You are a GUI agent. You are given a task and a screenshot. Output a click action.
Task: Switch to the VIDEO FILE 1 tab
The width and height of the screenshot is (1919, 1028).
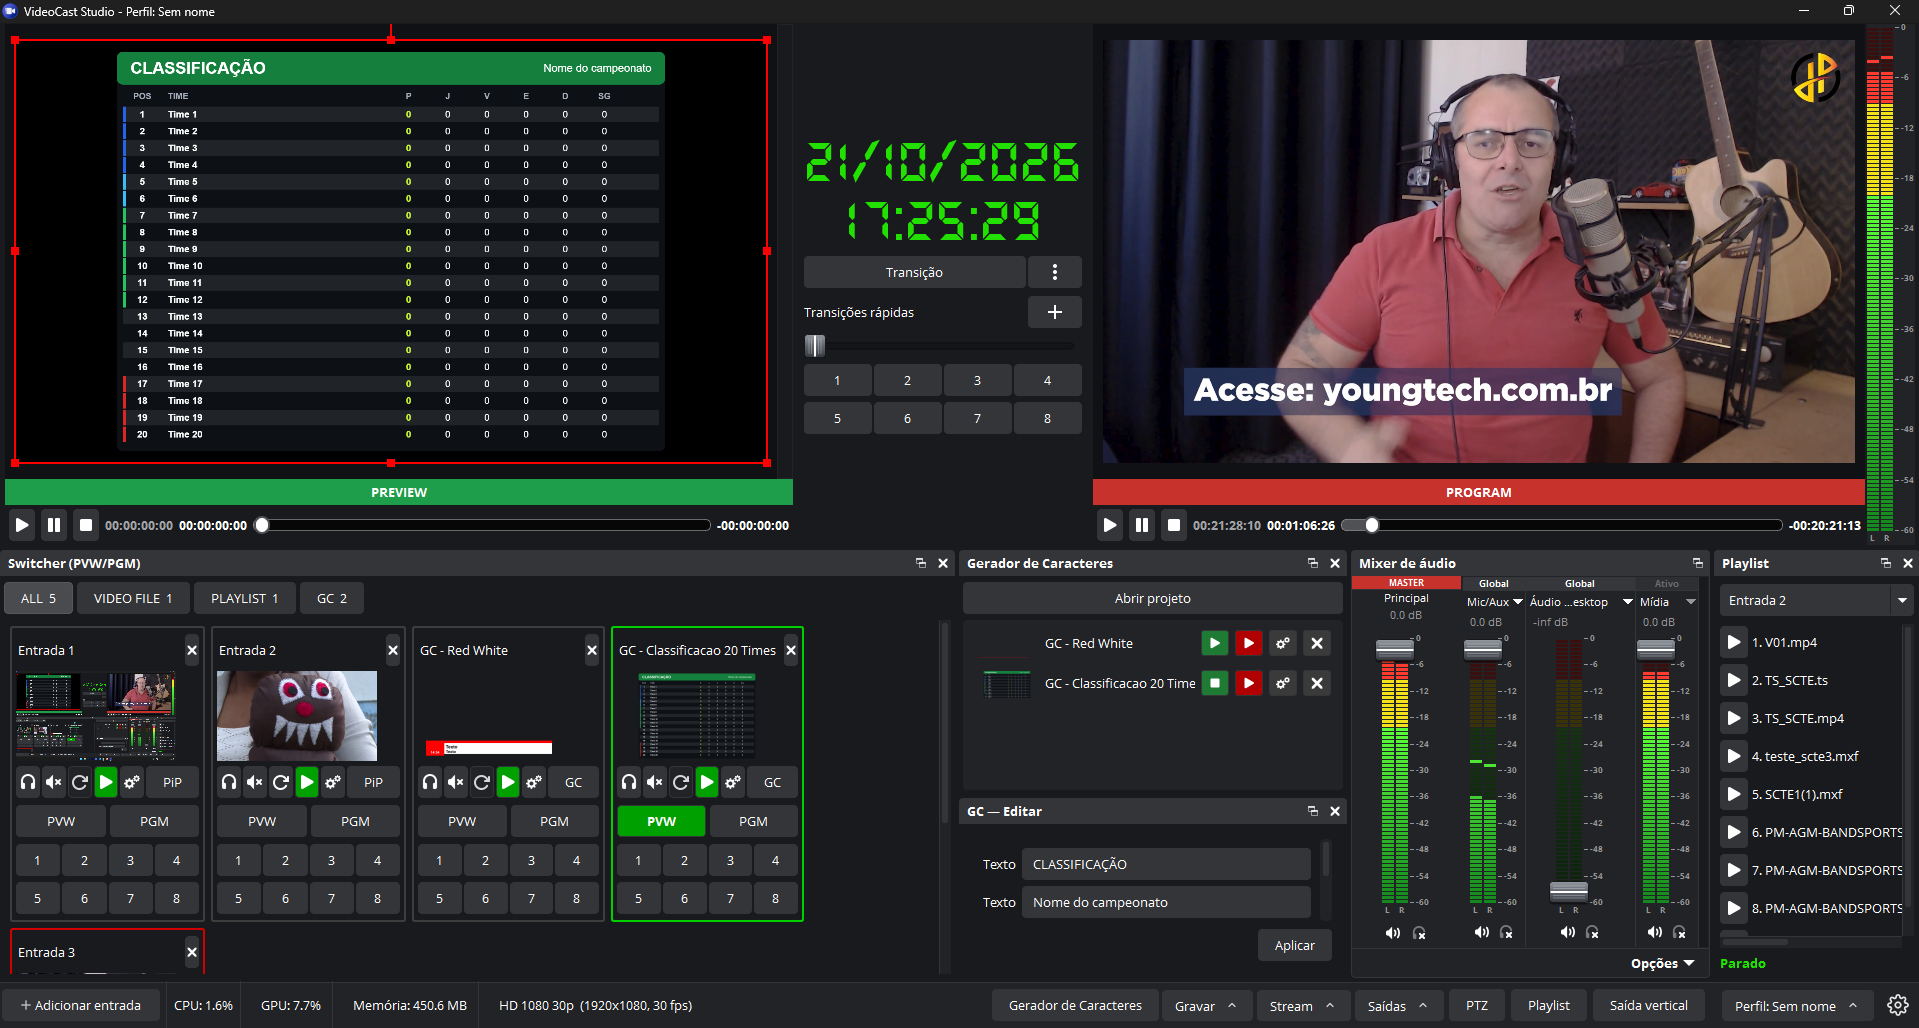[x=133, y=598]
